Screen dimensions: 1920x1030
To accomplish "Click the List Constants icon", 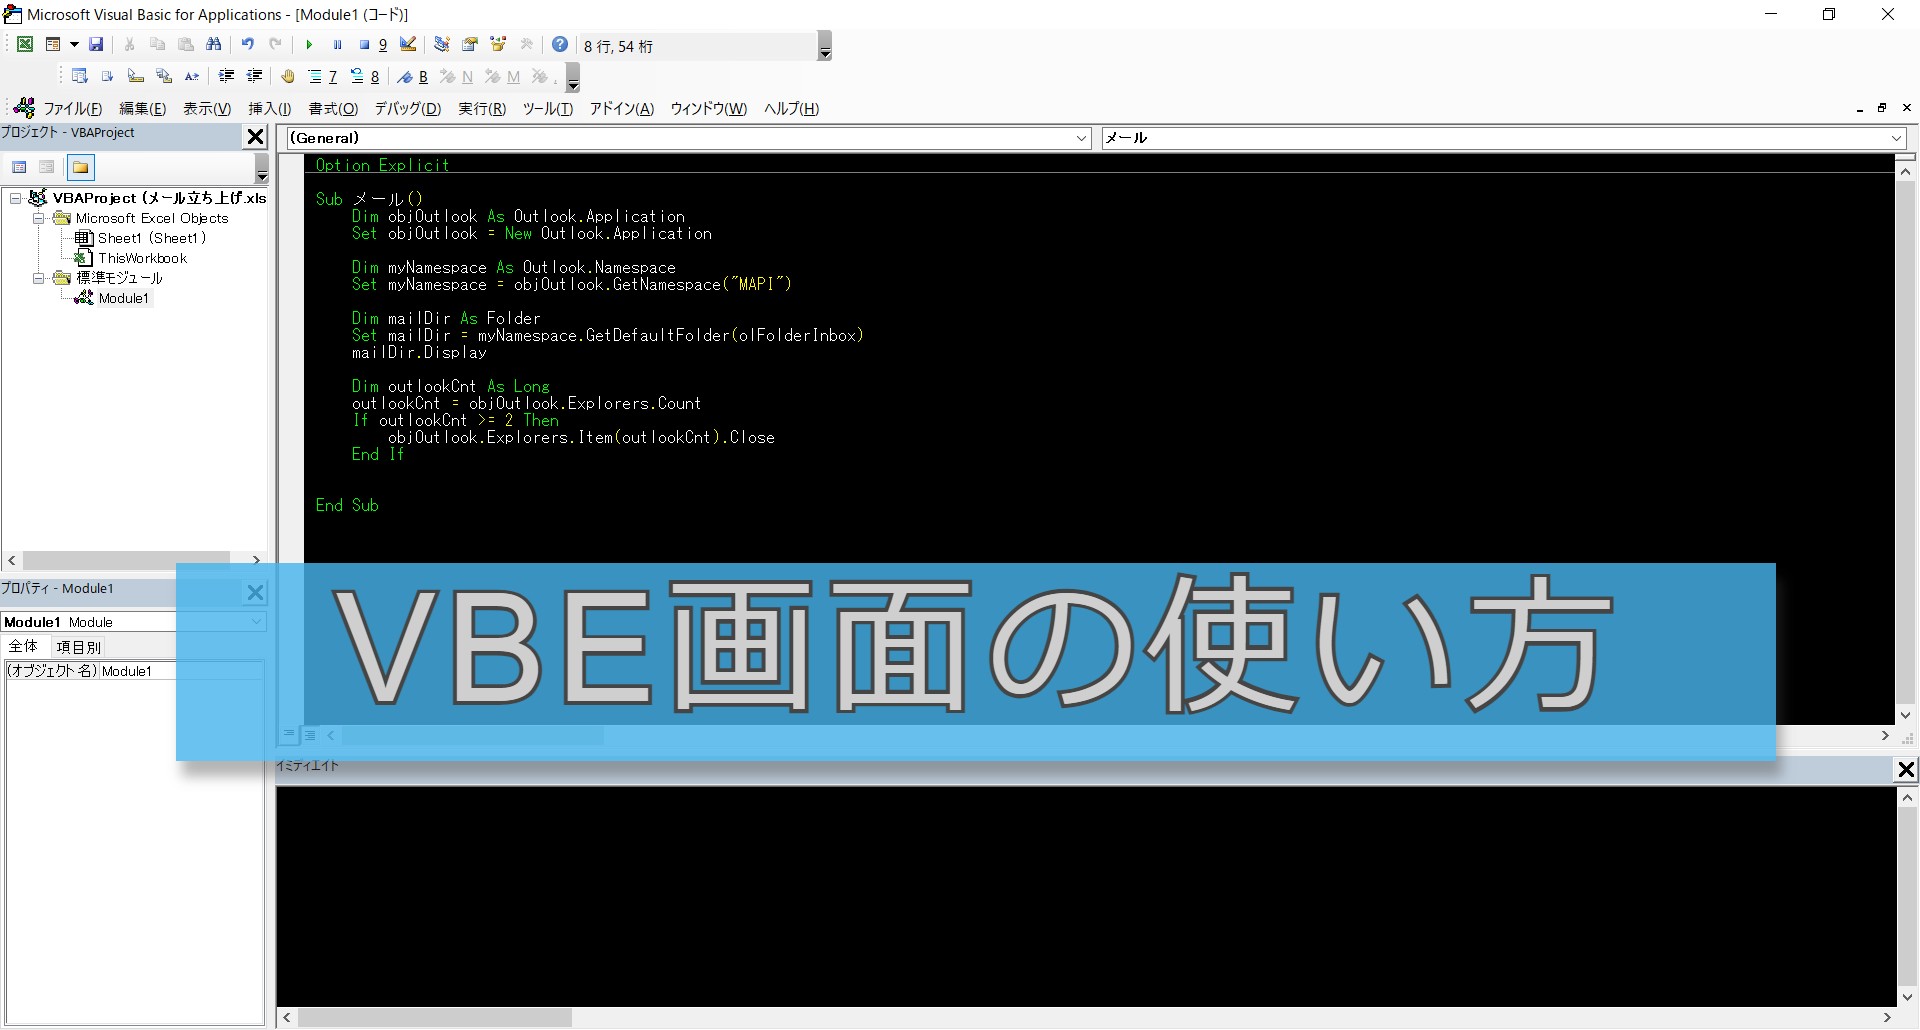I will click(108, 77).
